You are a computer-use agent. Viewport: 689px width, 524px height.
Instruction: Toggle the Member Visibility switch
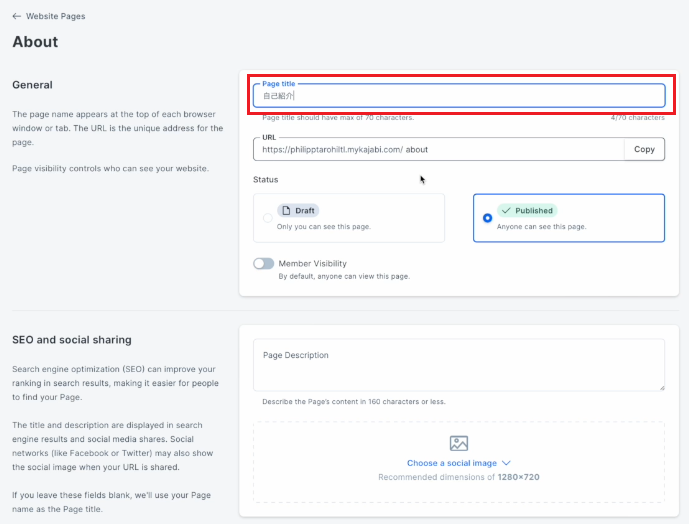[264, 263]
